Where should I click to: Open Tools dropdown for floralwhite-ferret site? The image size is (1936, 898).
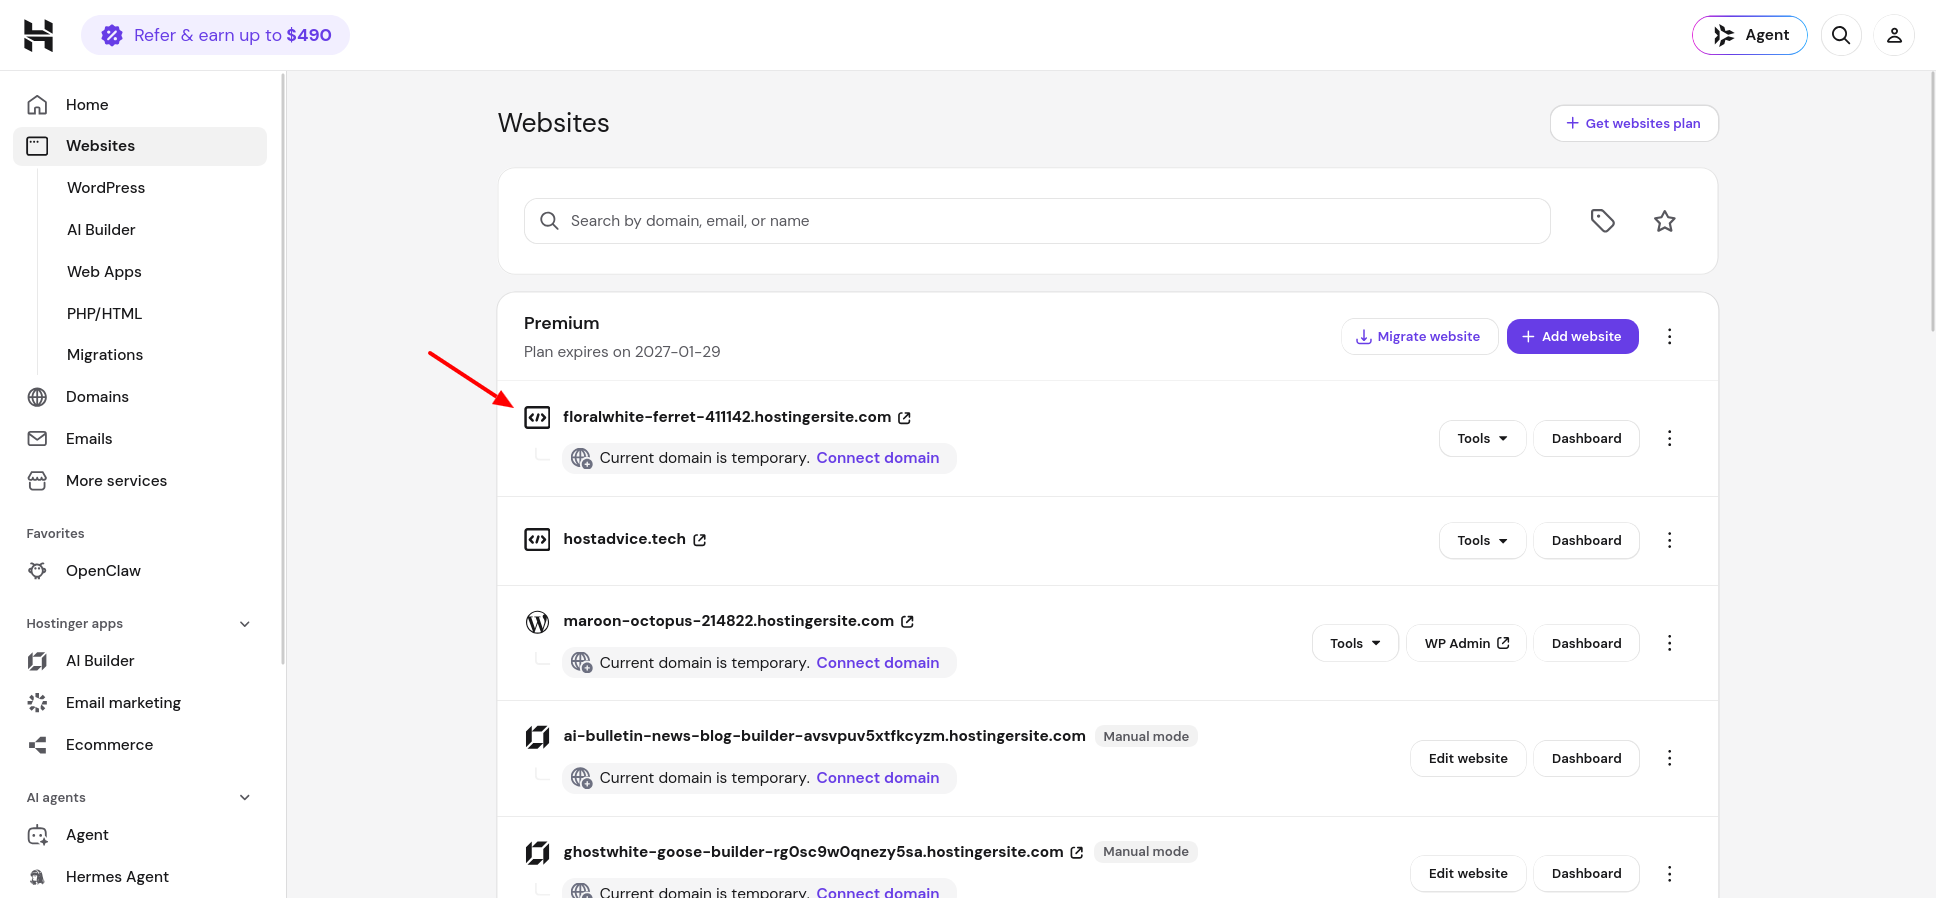pos(1482,438)
